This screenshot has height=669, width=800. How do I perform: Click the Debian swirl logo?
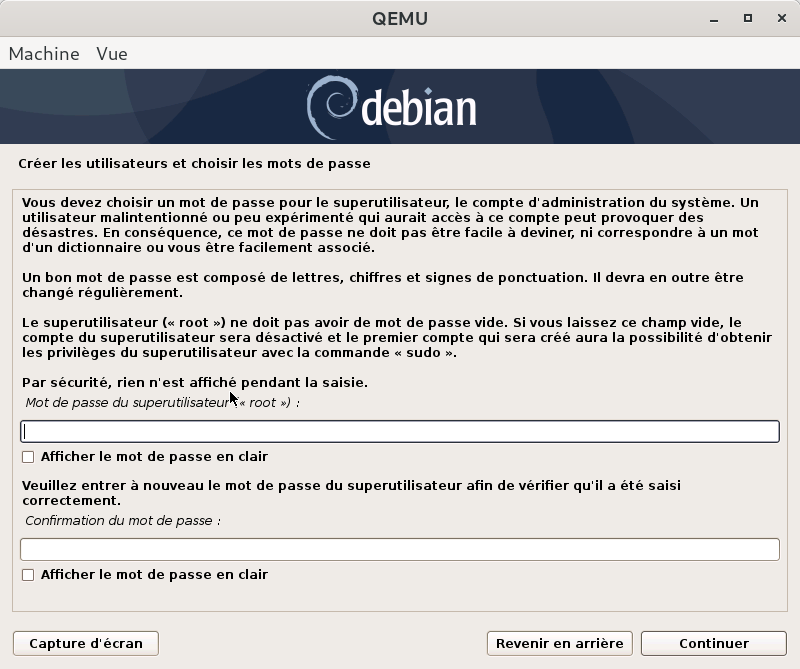pos(330,106)
